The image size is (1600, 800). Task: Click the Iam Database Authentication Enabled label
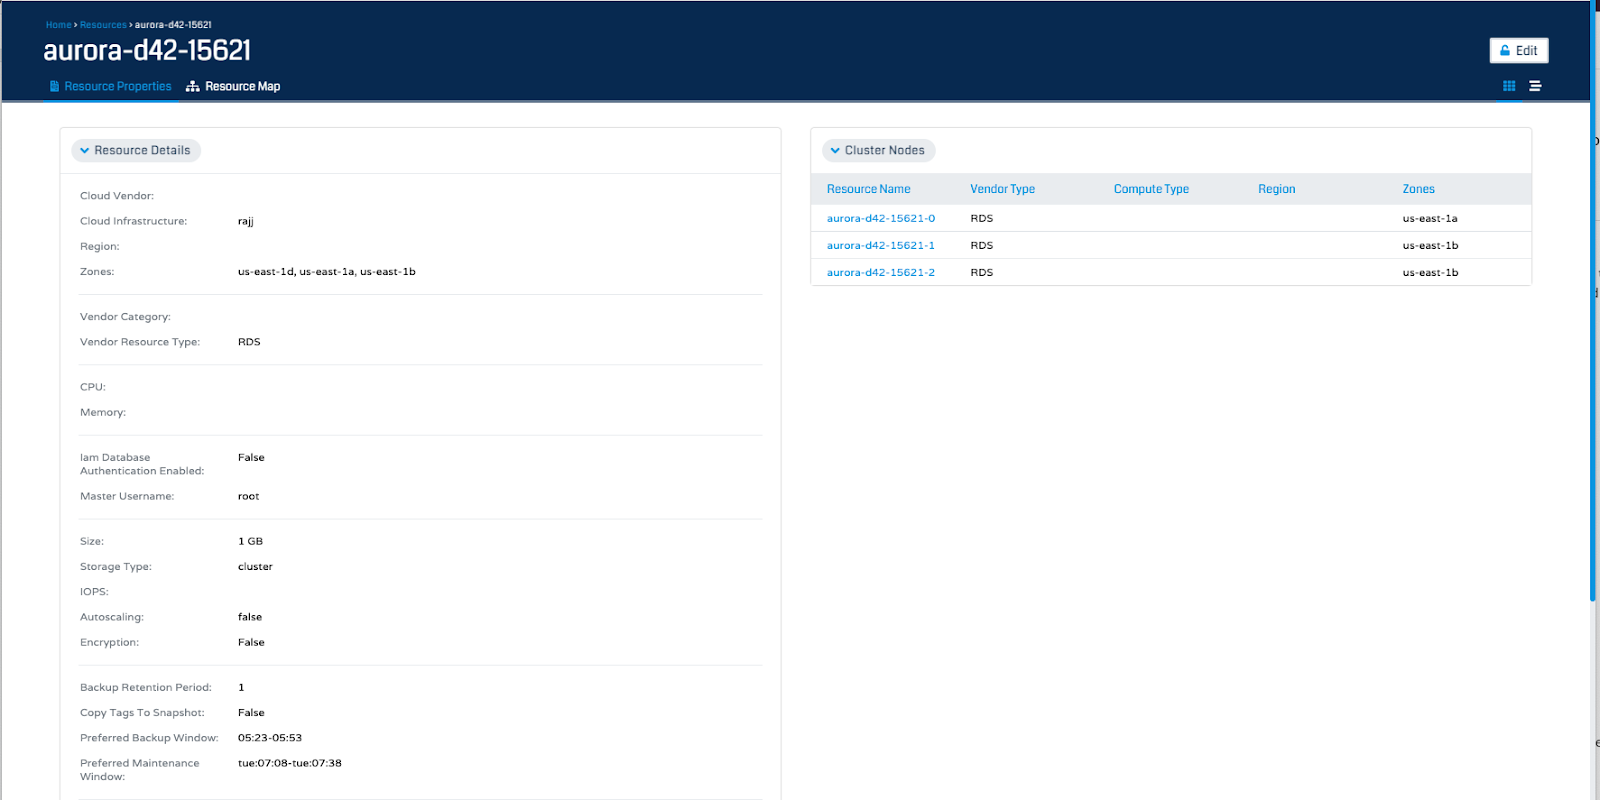142,464
